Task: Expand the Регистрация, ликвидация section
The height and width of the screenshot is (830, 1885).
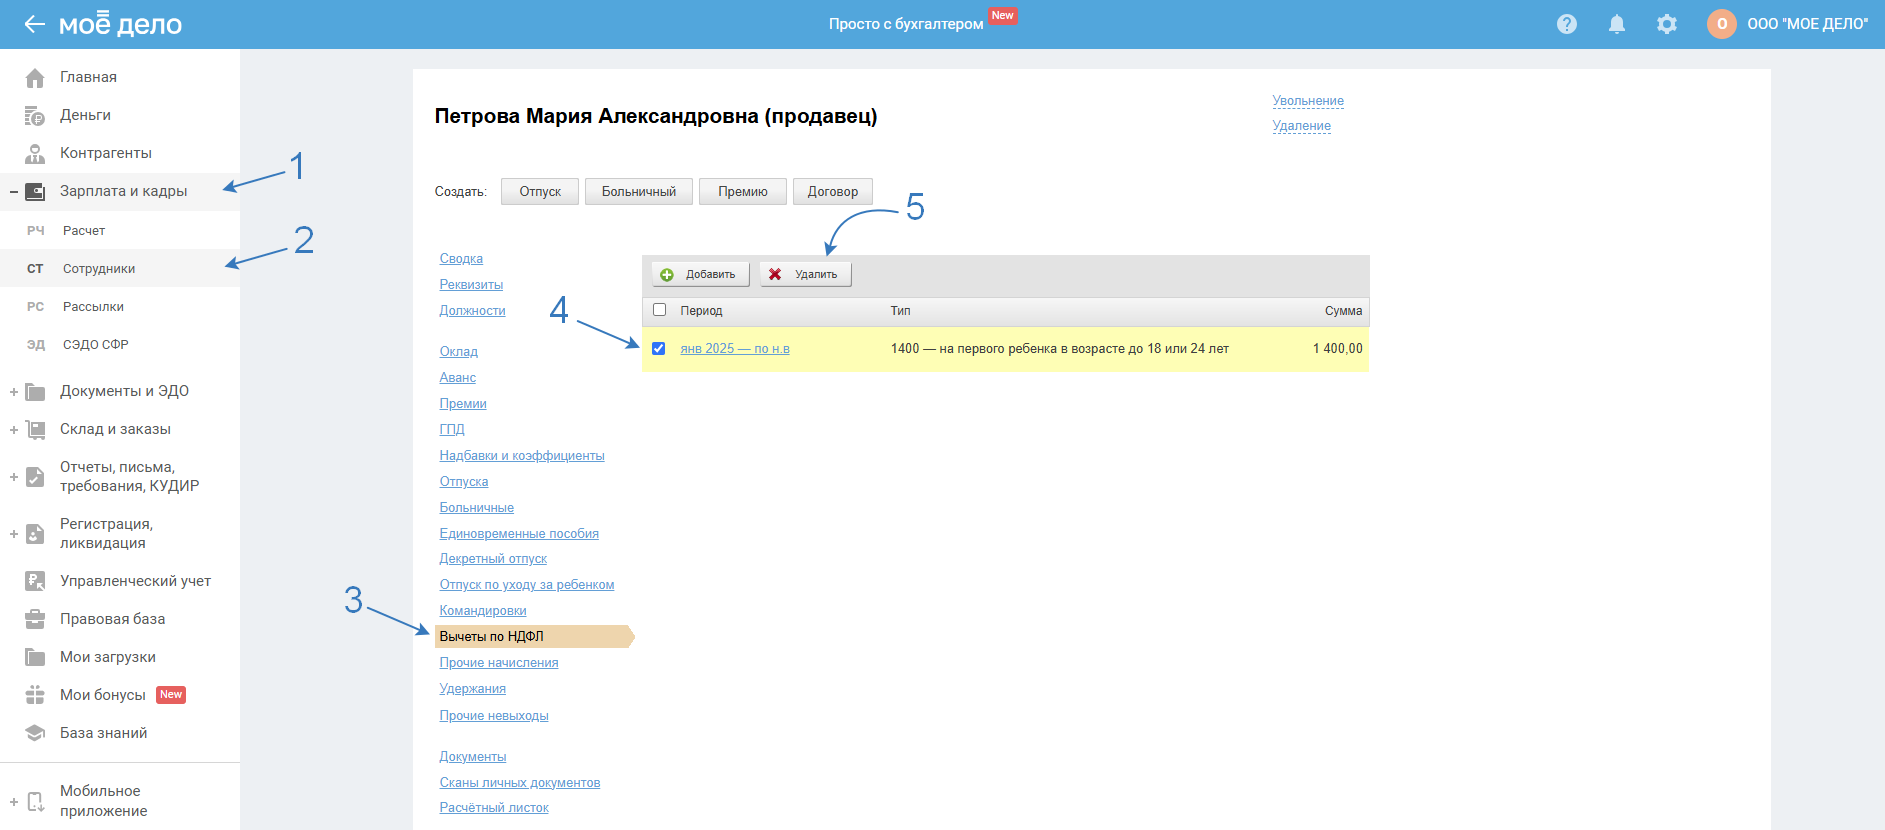Action: coord(14,534)
